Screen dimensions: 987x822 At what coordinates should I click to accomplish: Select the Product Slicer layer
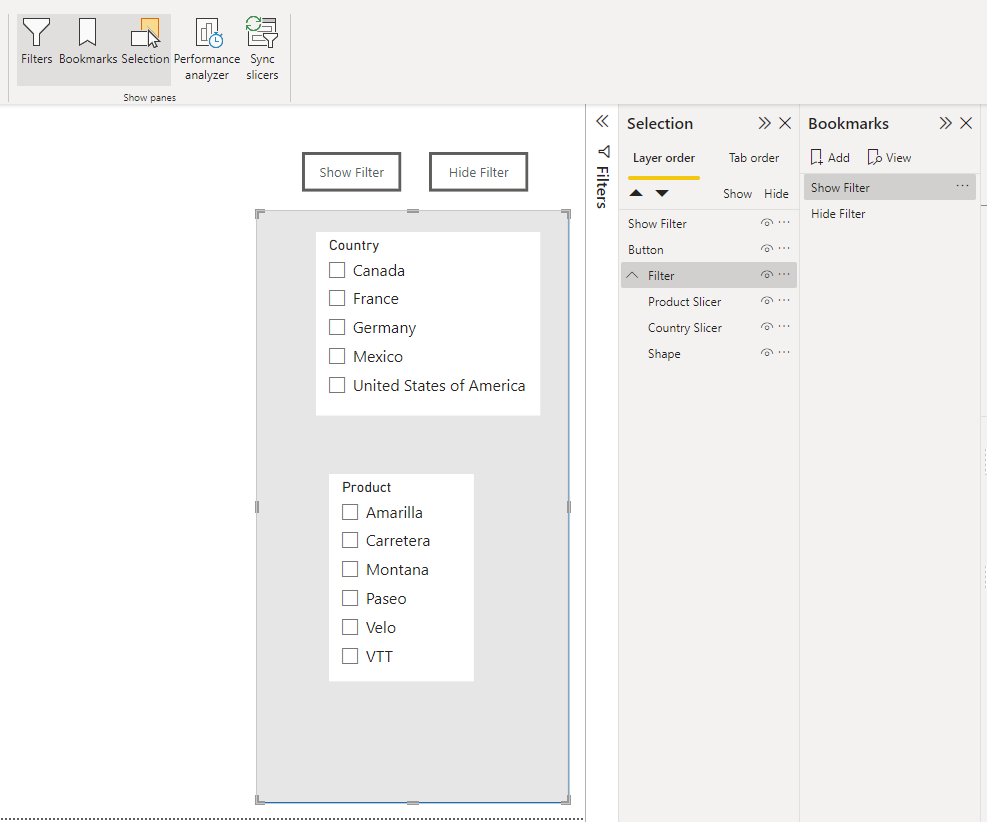(x=709, y=301)
